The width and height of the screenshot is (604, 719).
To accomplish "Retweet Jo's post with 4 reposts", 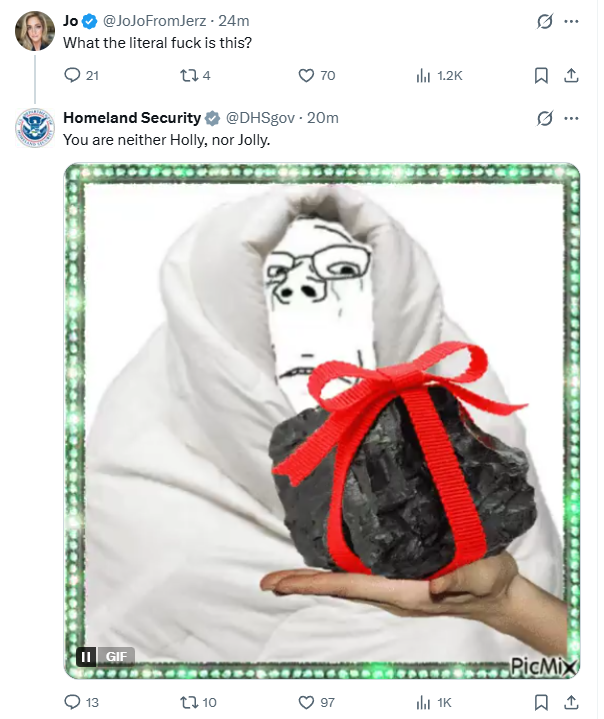I will click(188, 75).
